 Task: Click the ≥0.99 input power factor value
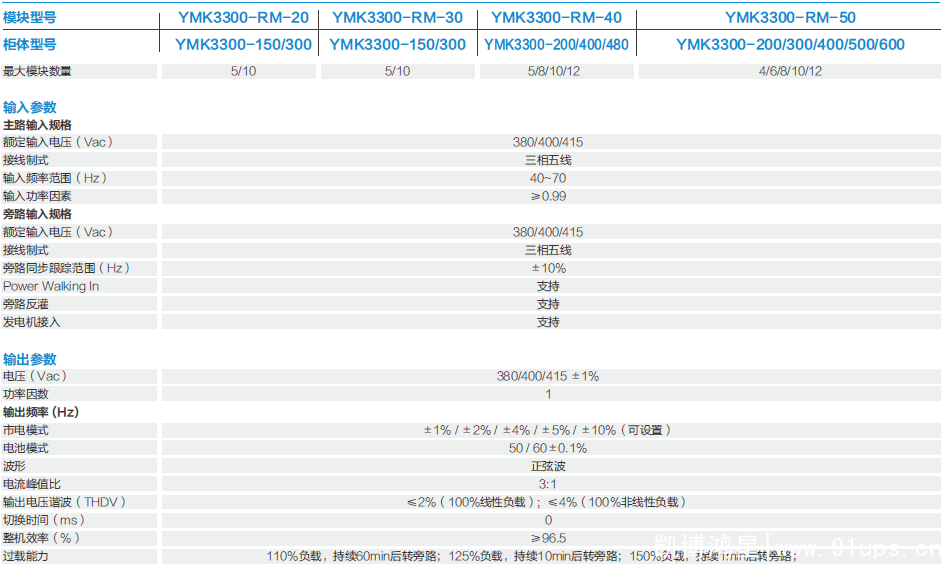coord(548,196)
